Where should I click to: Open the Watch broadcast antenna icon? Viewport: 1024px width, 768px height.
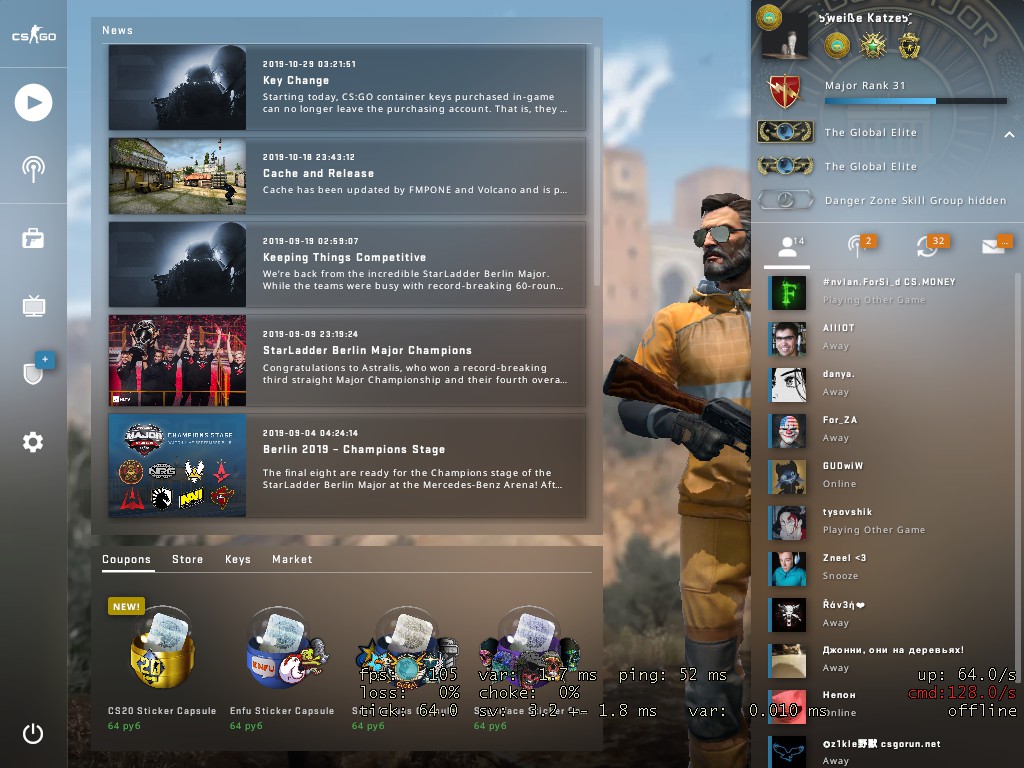(x=33, y=169)
